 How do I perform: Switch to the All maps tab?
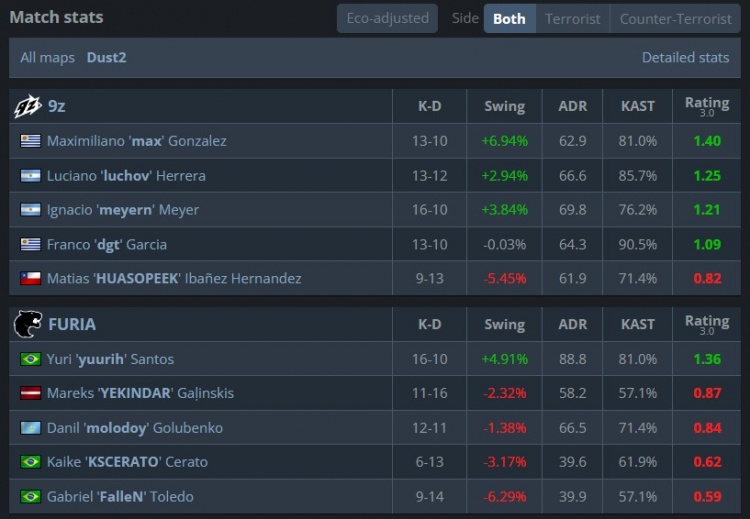pos(47,58)
